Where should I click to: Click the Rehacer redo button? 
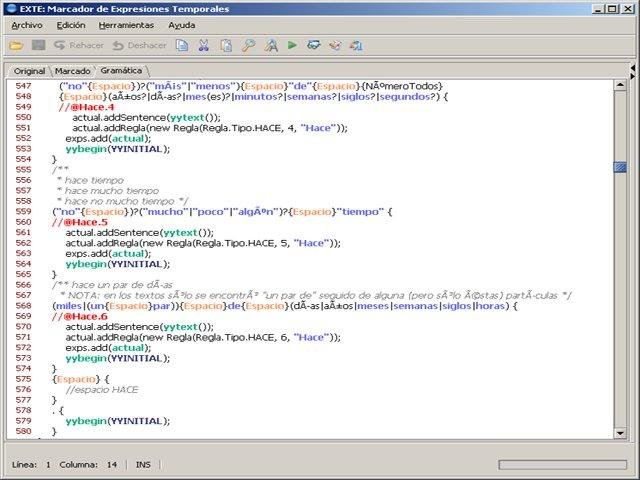click(x=79, y=45)
